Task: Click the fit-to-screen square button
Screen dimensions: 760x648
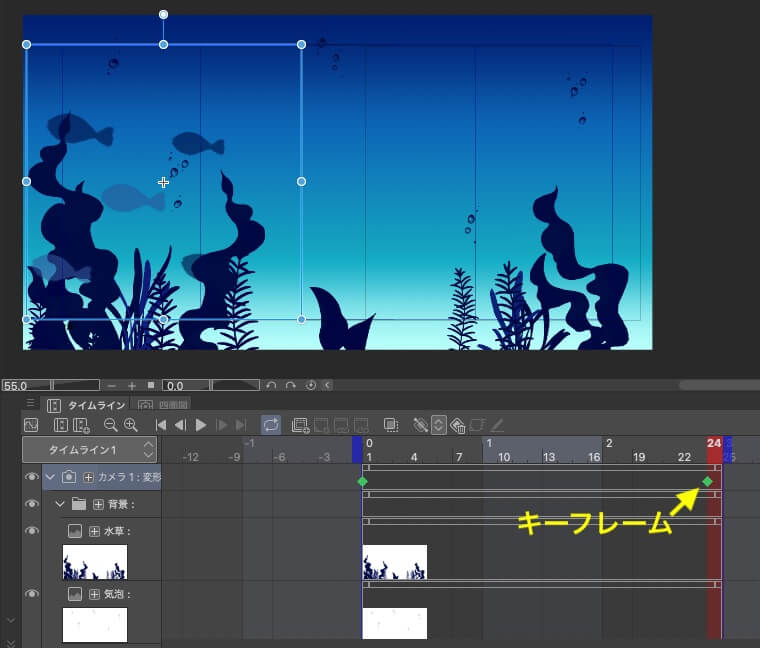Action: (x=151, y=385)
